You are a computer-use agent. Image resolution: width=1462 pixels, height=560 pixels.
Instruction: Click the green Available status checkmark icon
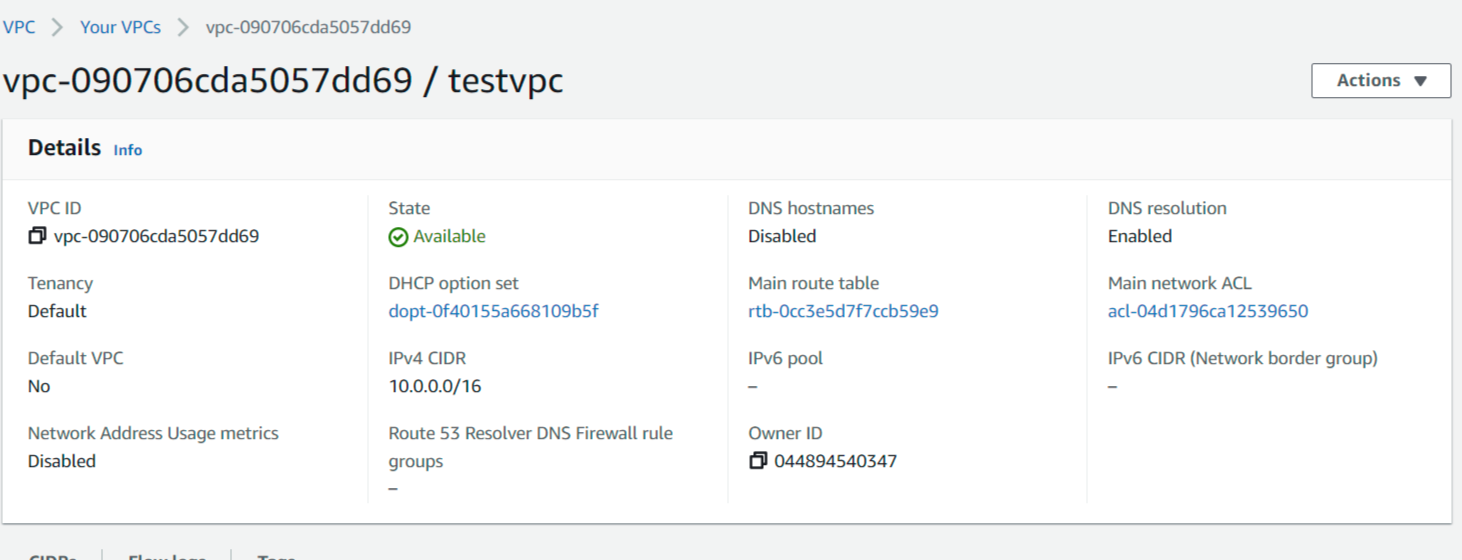pos(398,237)
